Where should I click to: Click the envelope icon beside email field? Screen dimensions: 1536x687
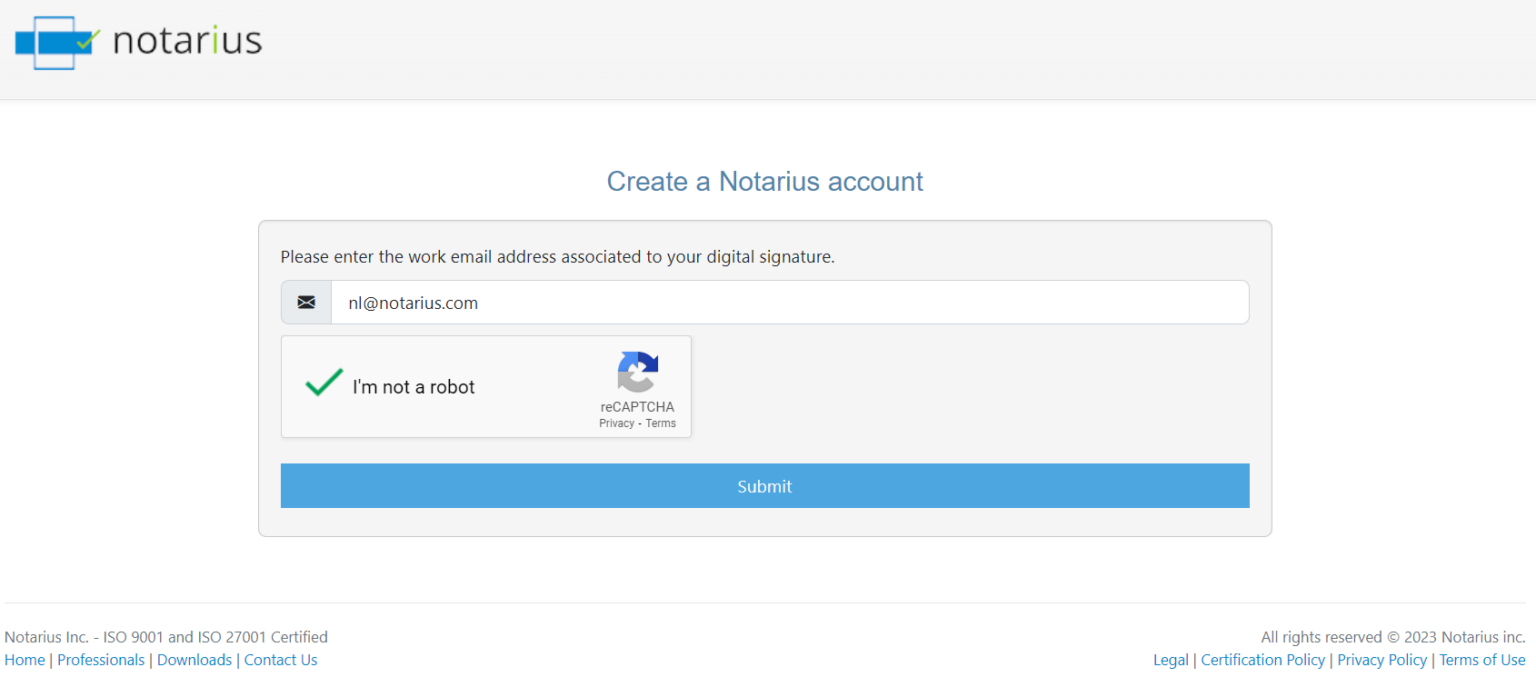(306, 302)
